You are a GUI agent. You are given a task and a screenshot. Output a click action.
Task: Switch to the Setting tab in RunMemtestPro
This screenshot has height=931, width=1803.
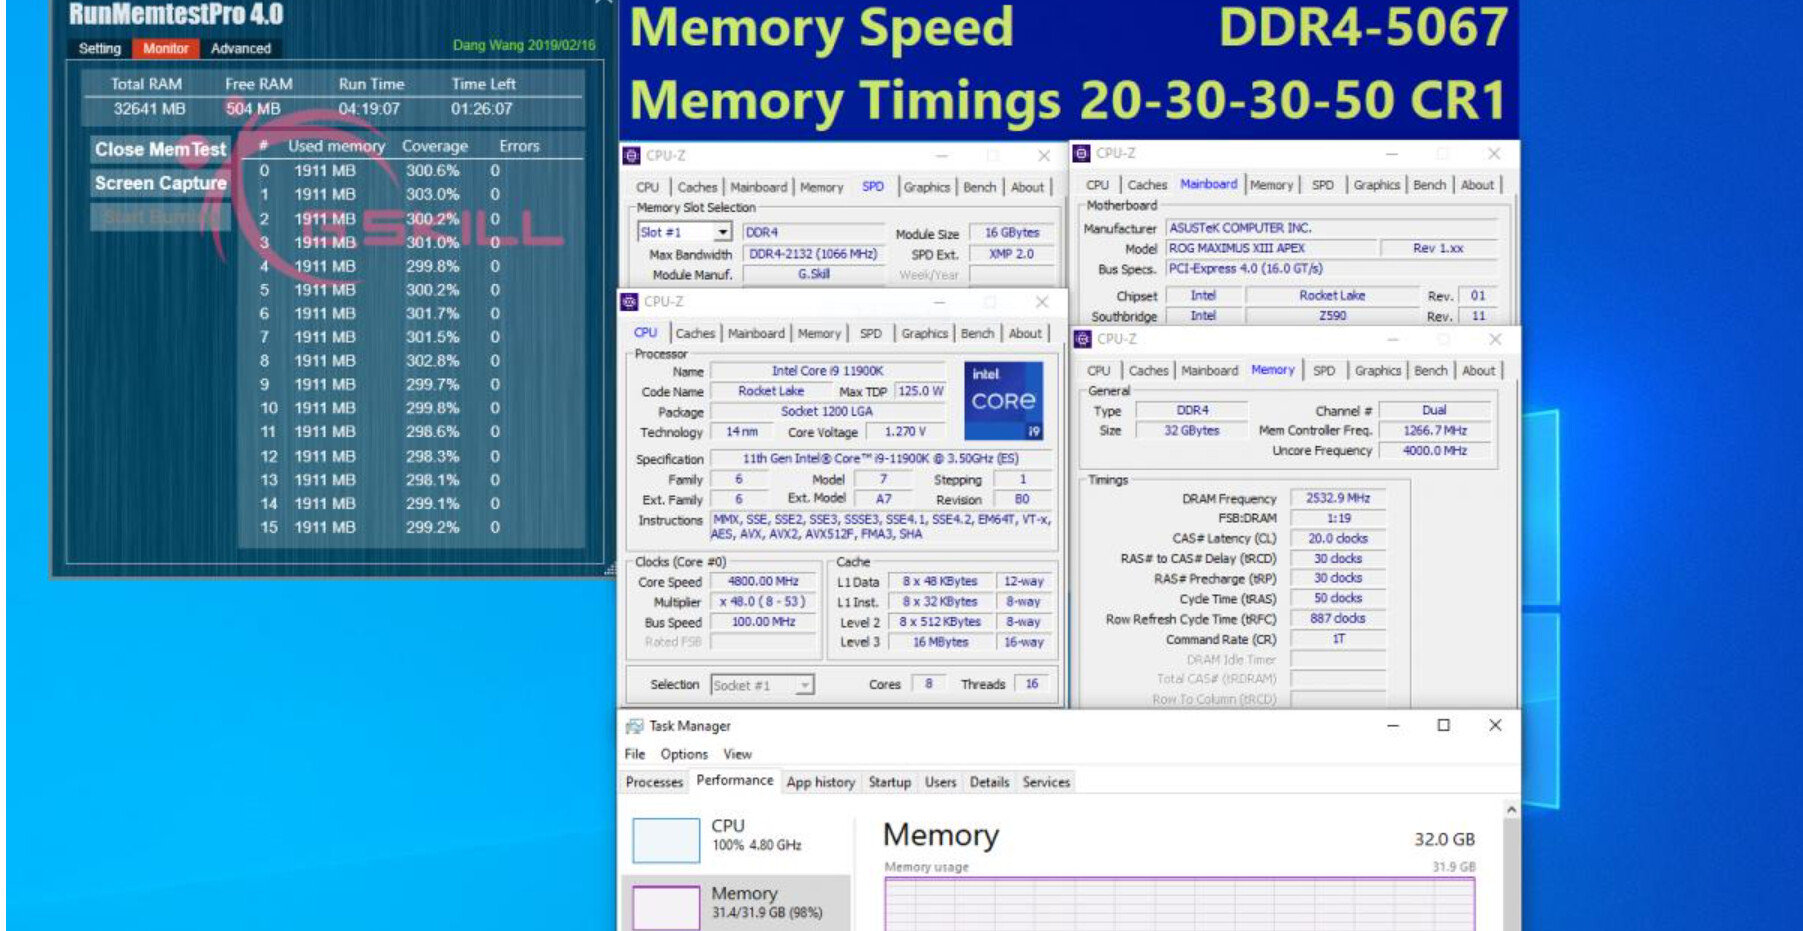[x=100, y=48]
